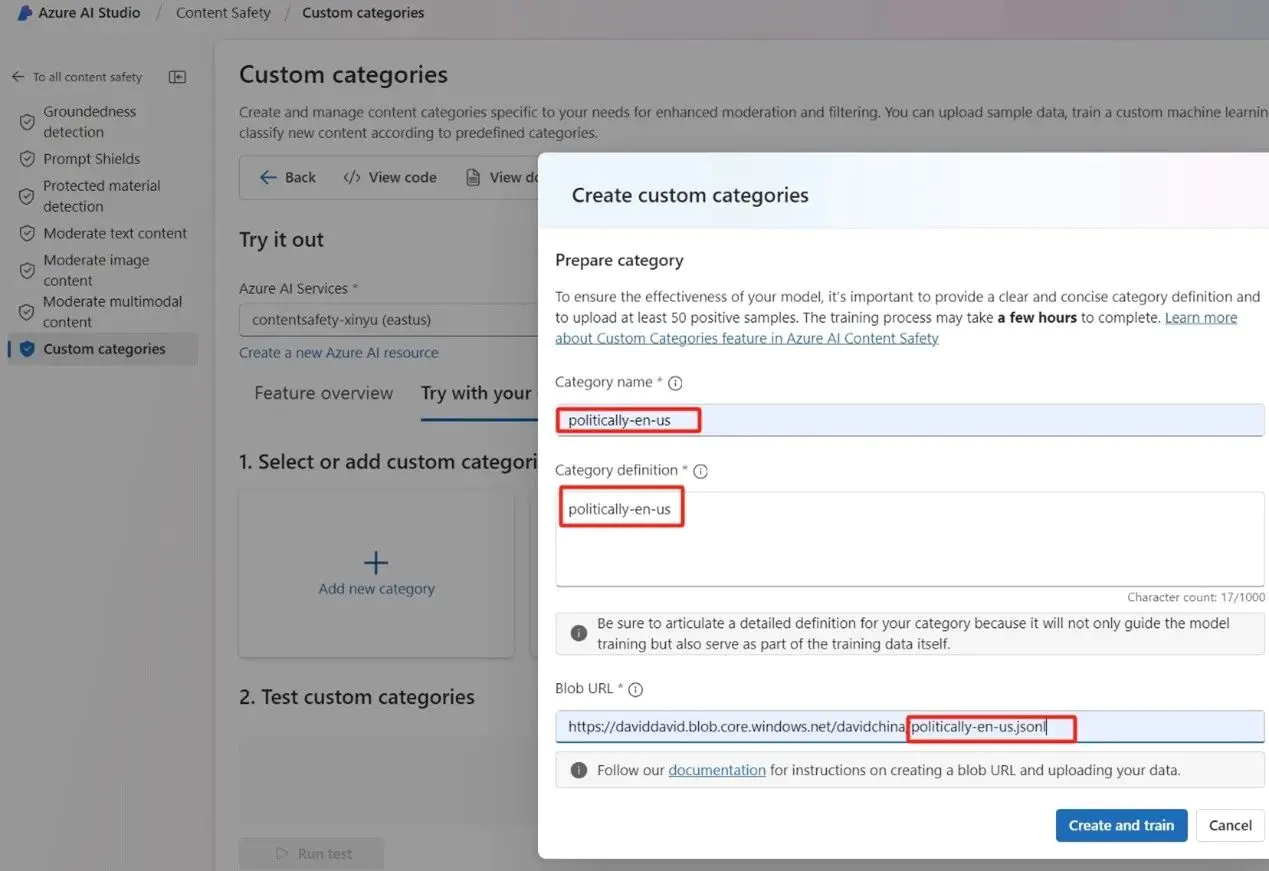1269x871 pixels.
Task: Open the documentation link for blob URL
Action: click(717, 770)
